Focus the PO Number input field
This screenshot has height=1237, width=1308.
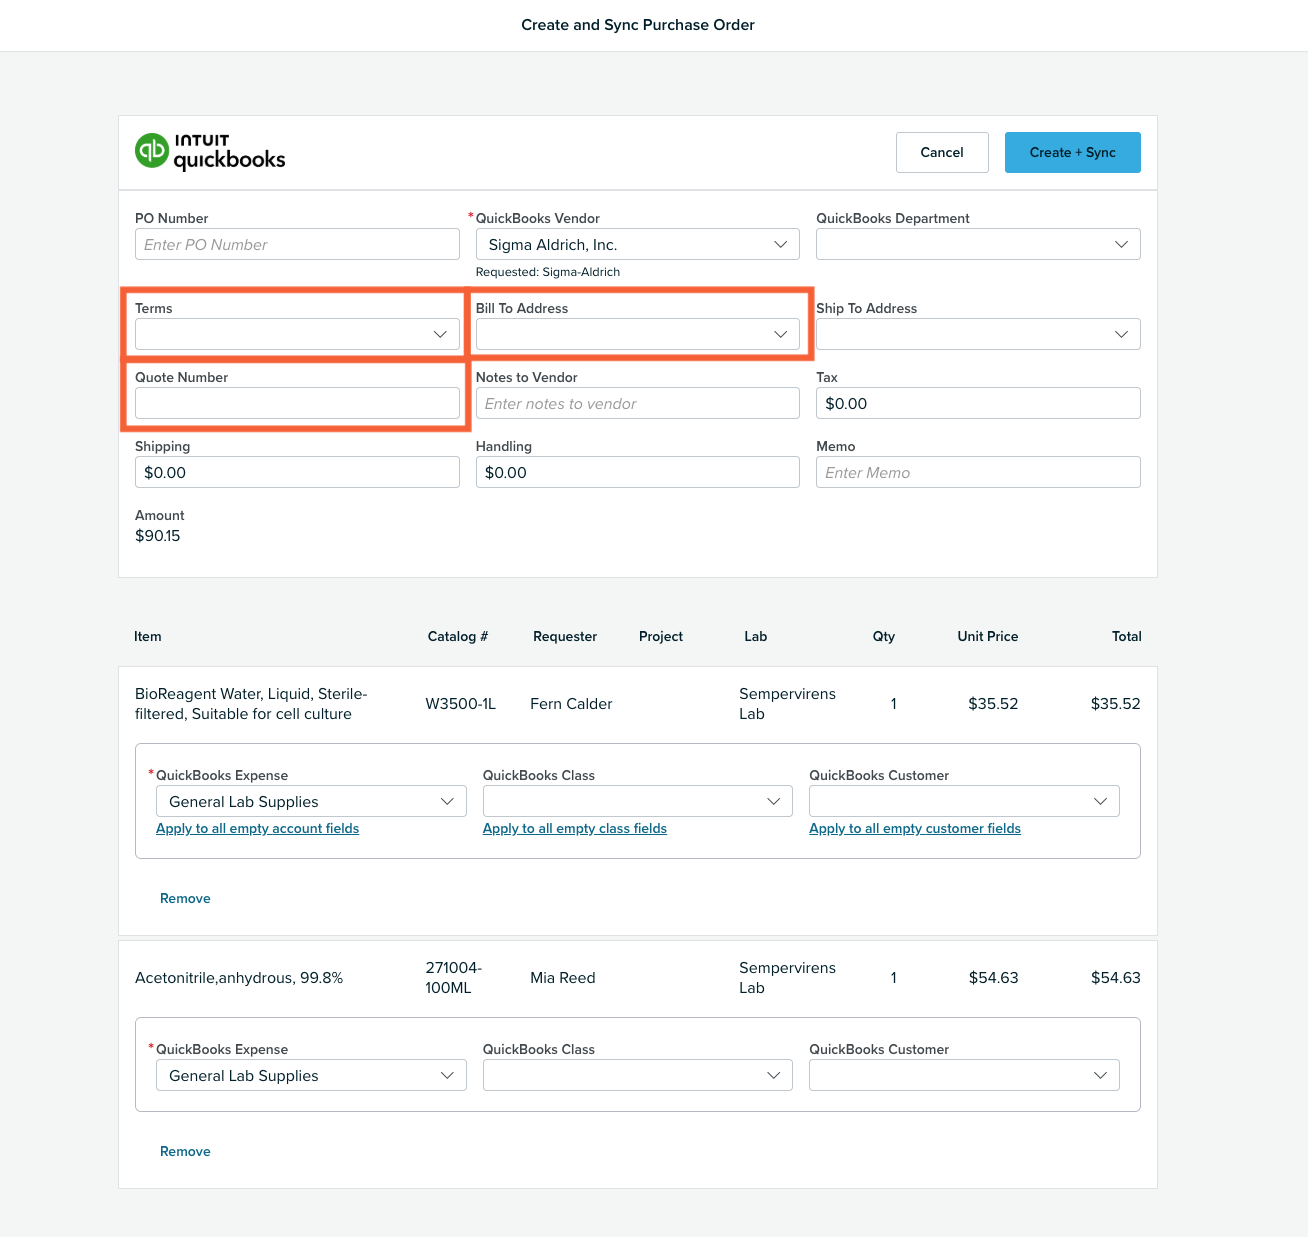(297, 244)
